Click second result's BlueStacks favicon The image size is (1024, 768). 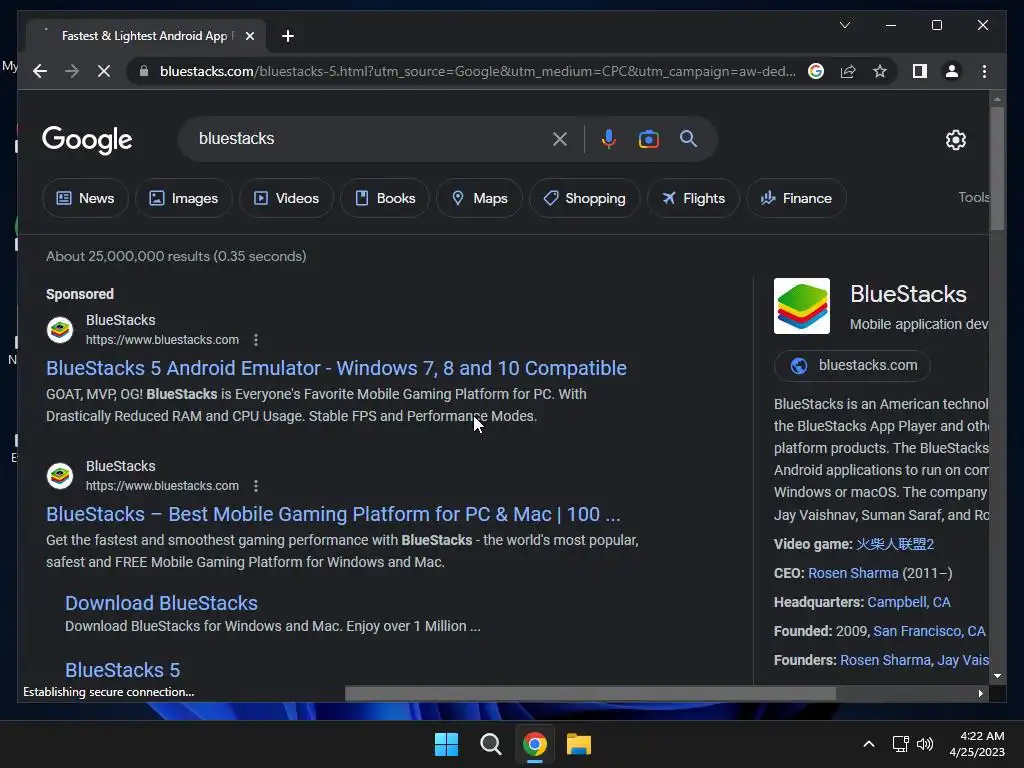pos(59,476)
